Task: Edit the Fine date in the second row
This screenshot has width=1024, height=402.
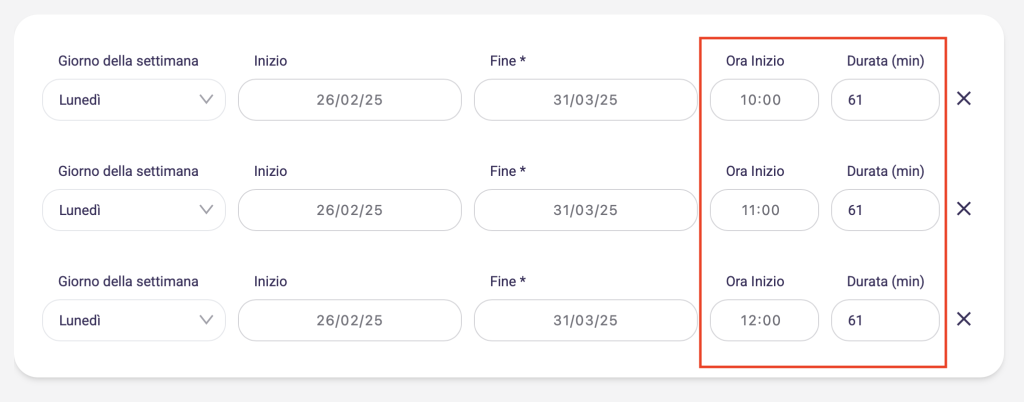Action: point(585,210)
